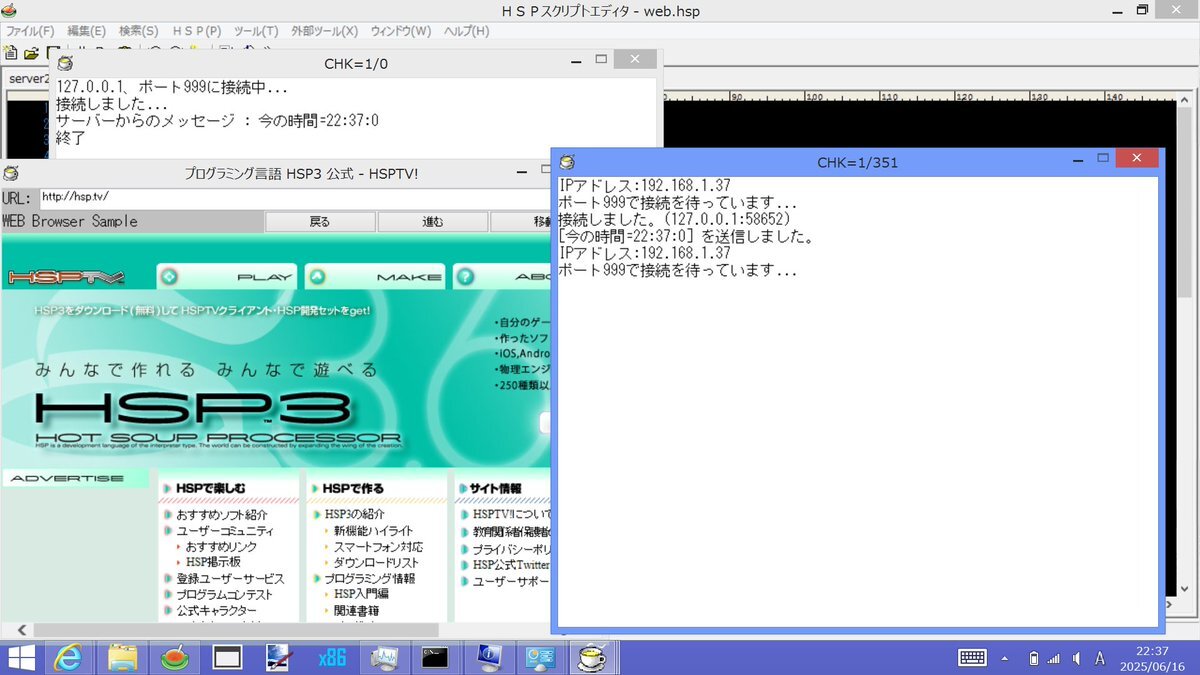Click the blue info monitor taskbar icon

[490, 657]
